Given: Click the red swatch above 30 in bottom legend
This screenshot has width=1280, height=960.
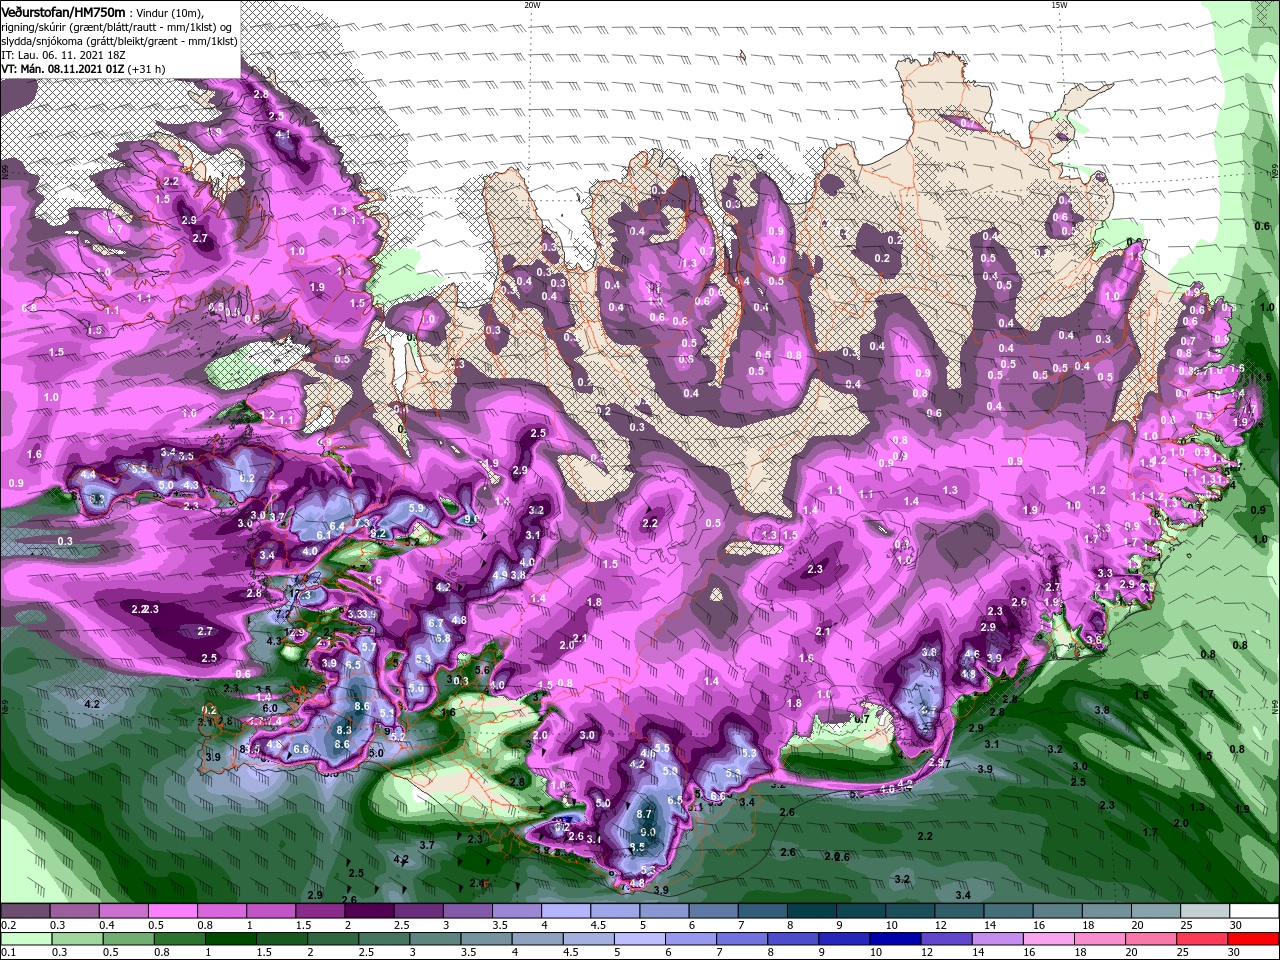Looking at the screenshot, I should point(1254,939).
